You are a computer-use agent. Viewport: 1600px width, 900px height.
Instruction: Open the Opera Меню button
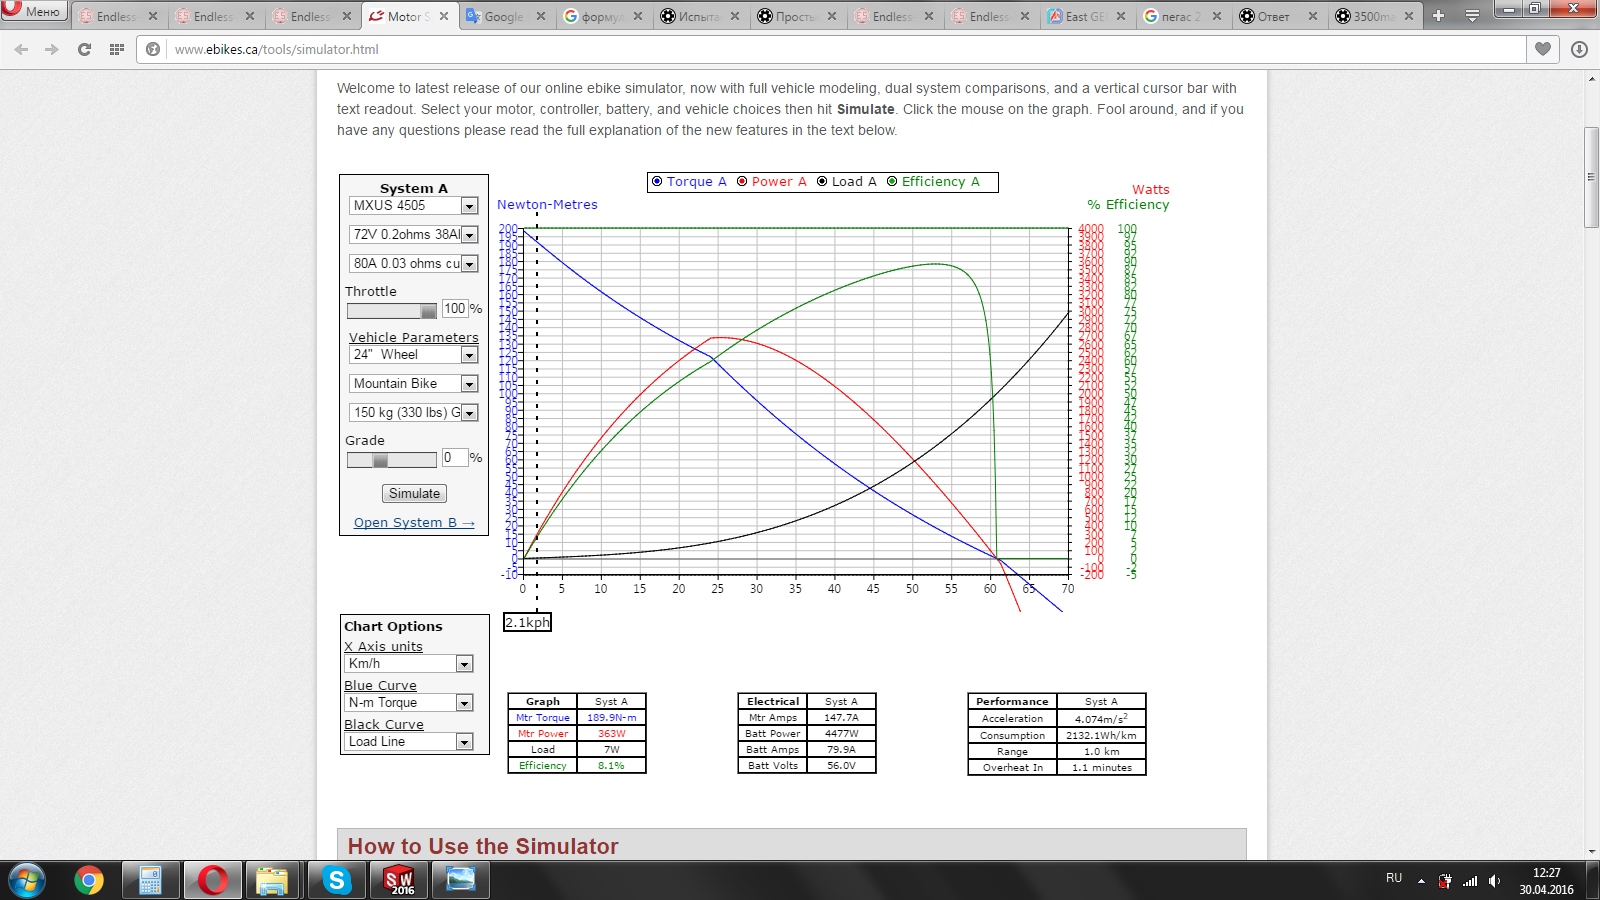pyautogui.click(x=34, y=11)
